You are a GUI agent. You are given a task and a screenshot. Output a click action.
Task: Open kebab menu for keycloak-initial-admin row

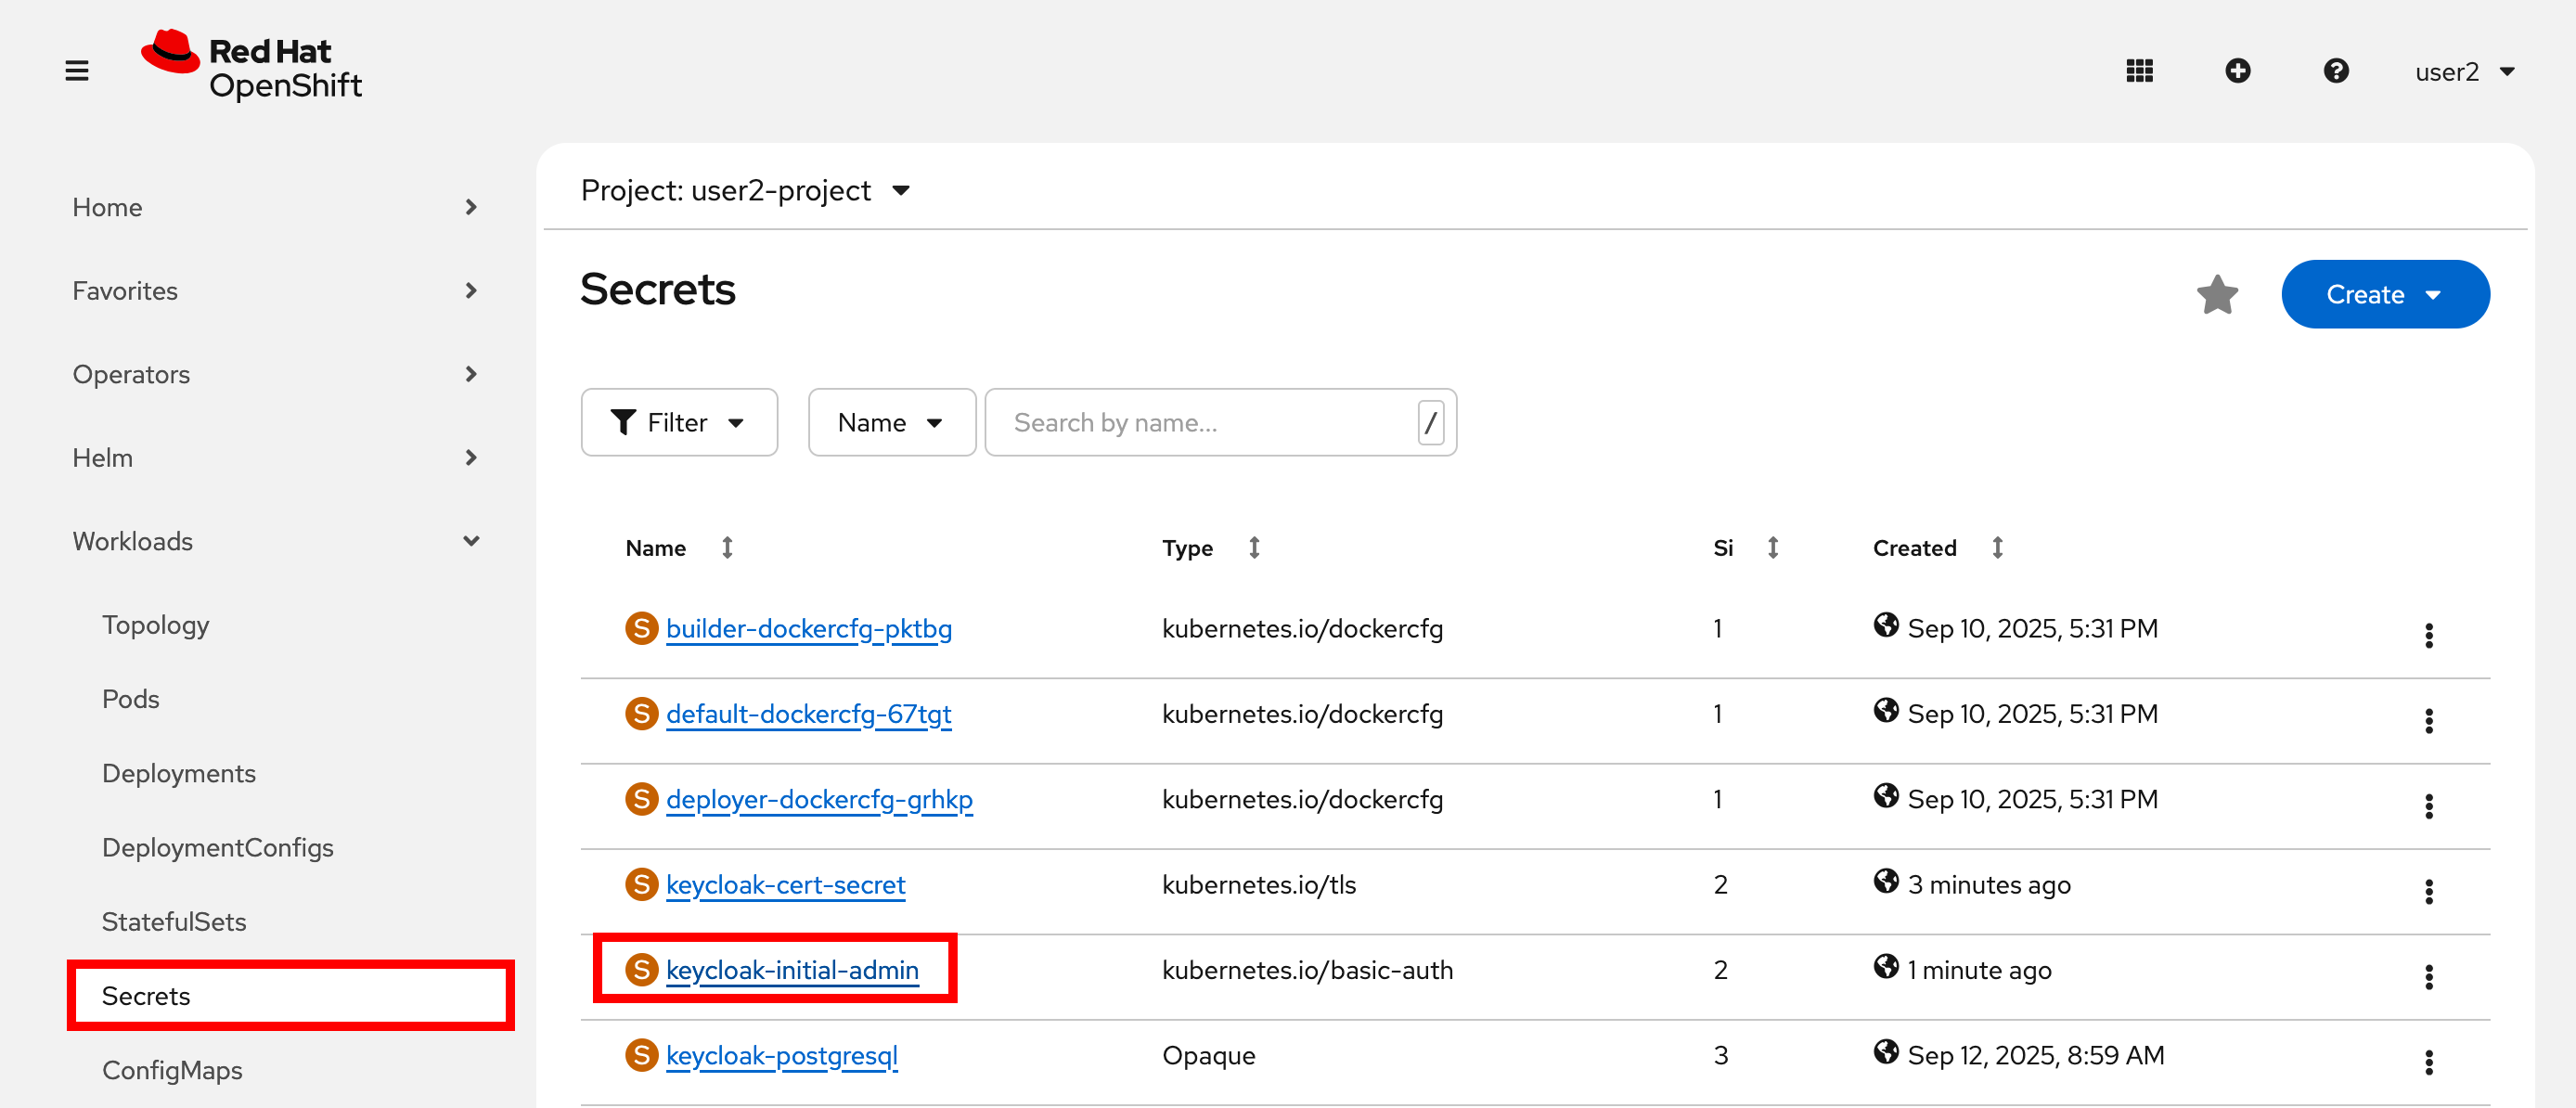[x=2428, y=977]
